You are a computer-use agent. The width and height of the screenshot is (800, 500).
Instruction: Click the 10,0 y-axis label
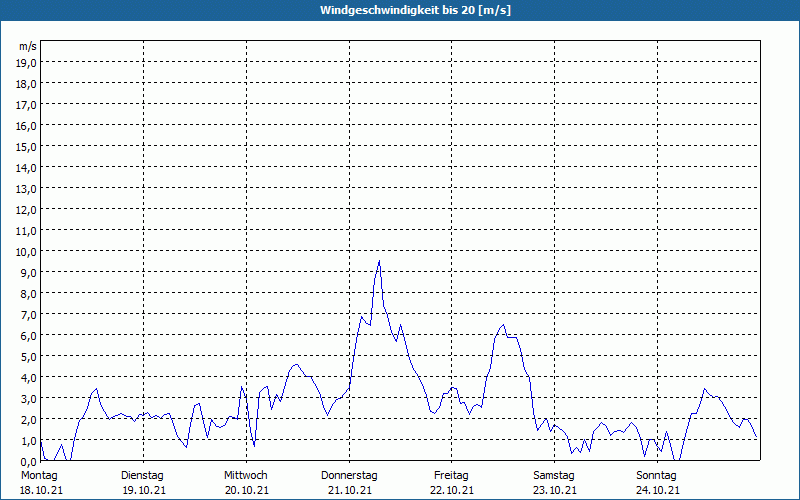(x=26, y=252)
